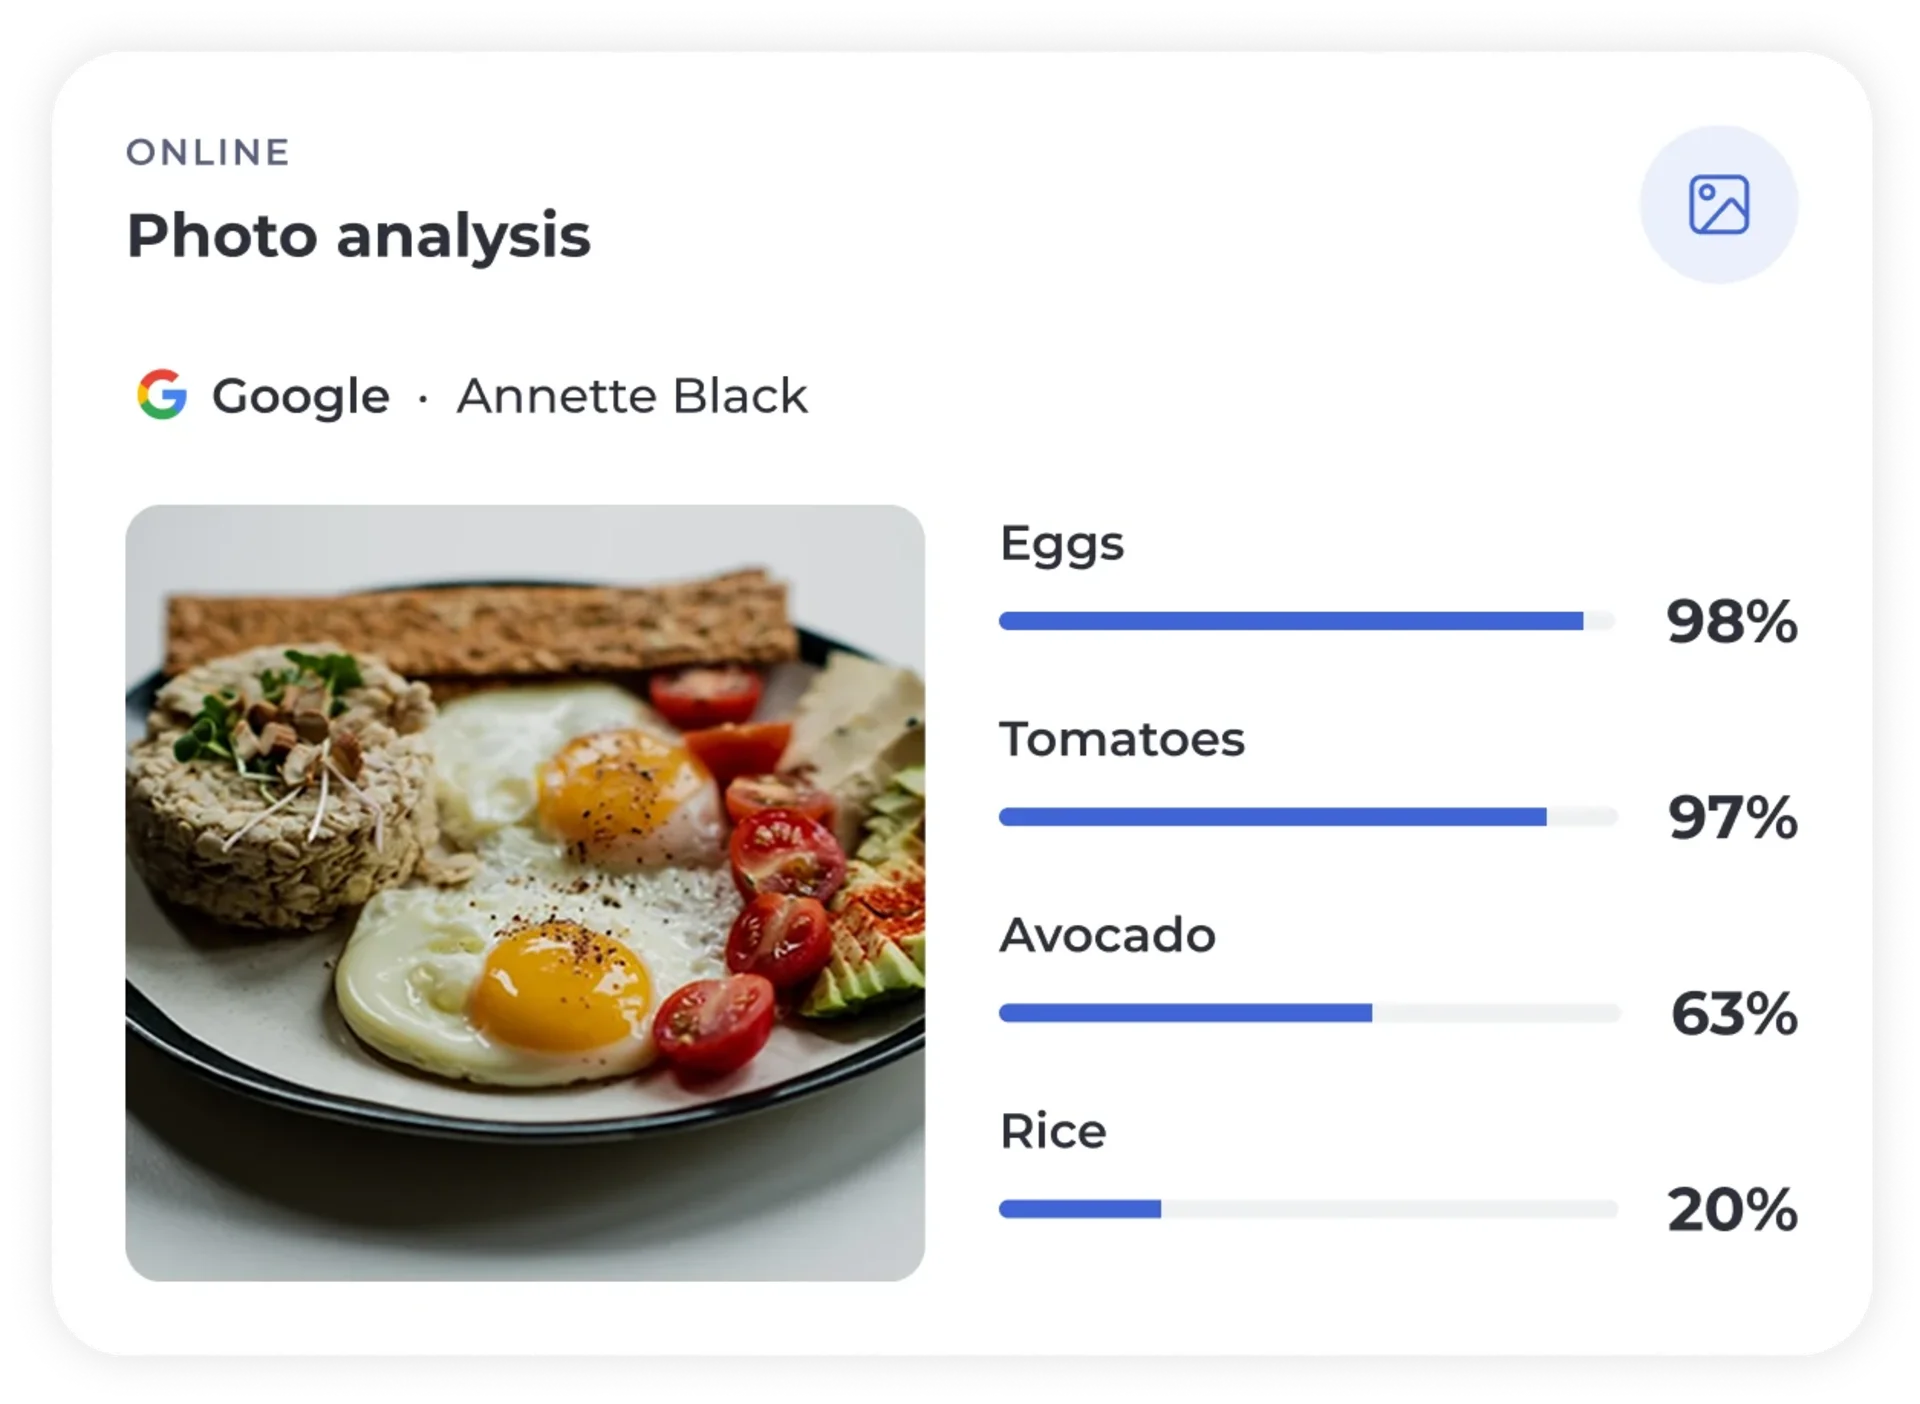
Task: Select the Eggs label
Action: coord(1062,546)
